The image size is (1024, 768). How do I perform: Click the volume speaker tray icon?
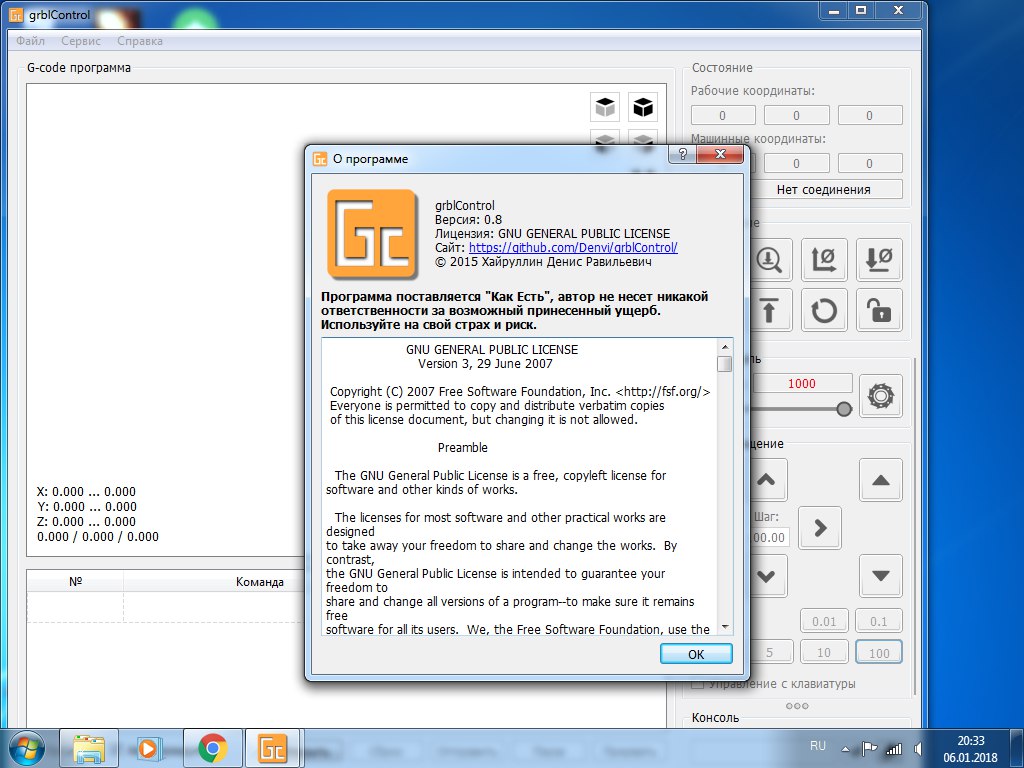(918, 749)
